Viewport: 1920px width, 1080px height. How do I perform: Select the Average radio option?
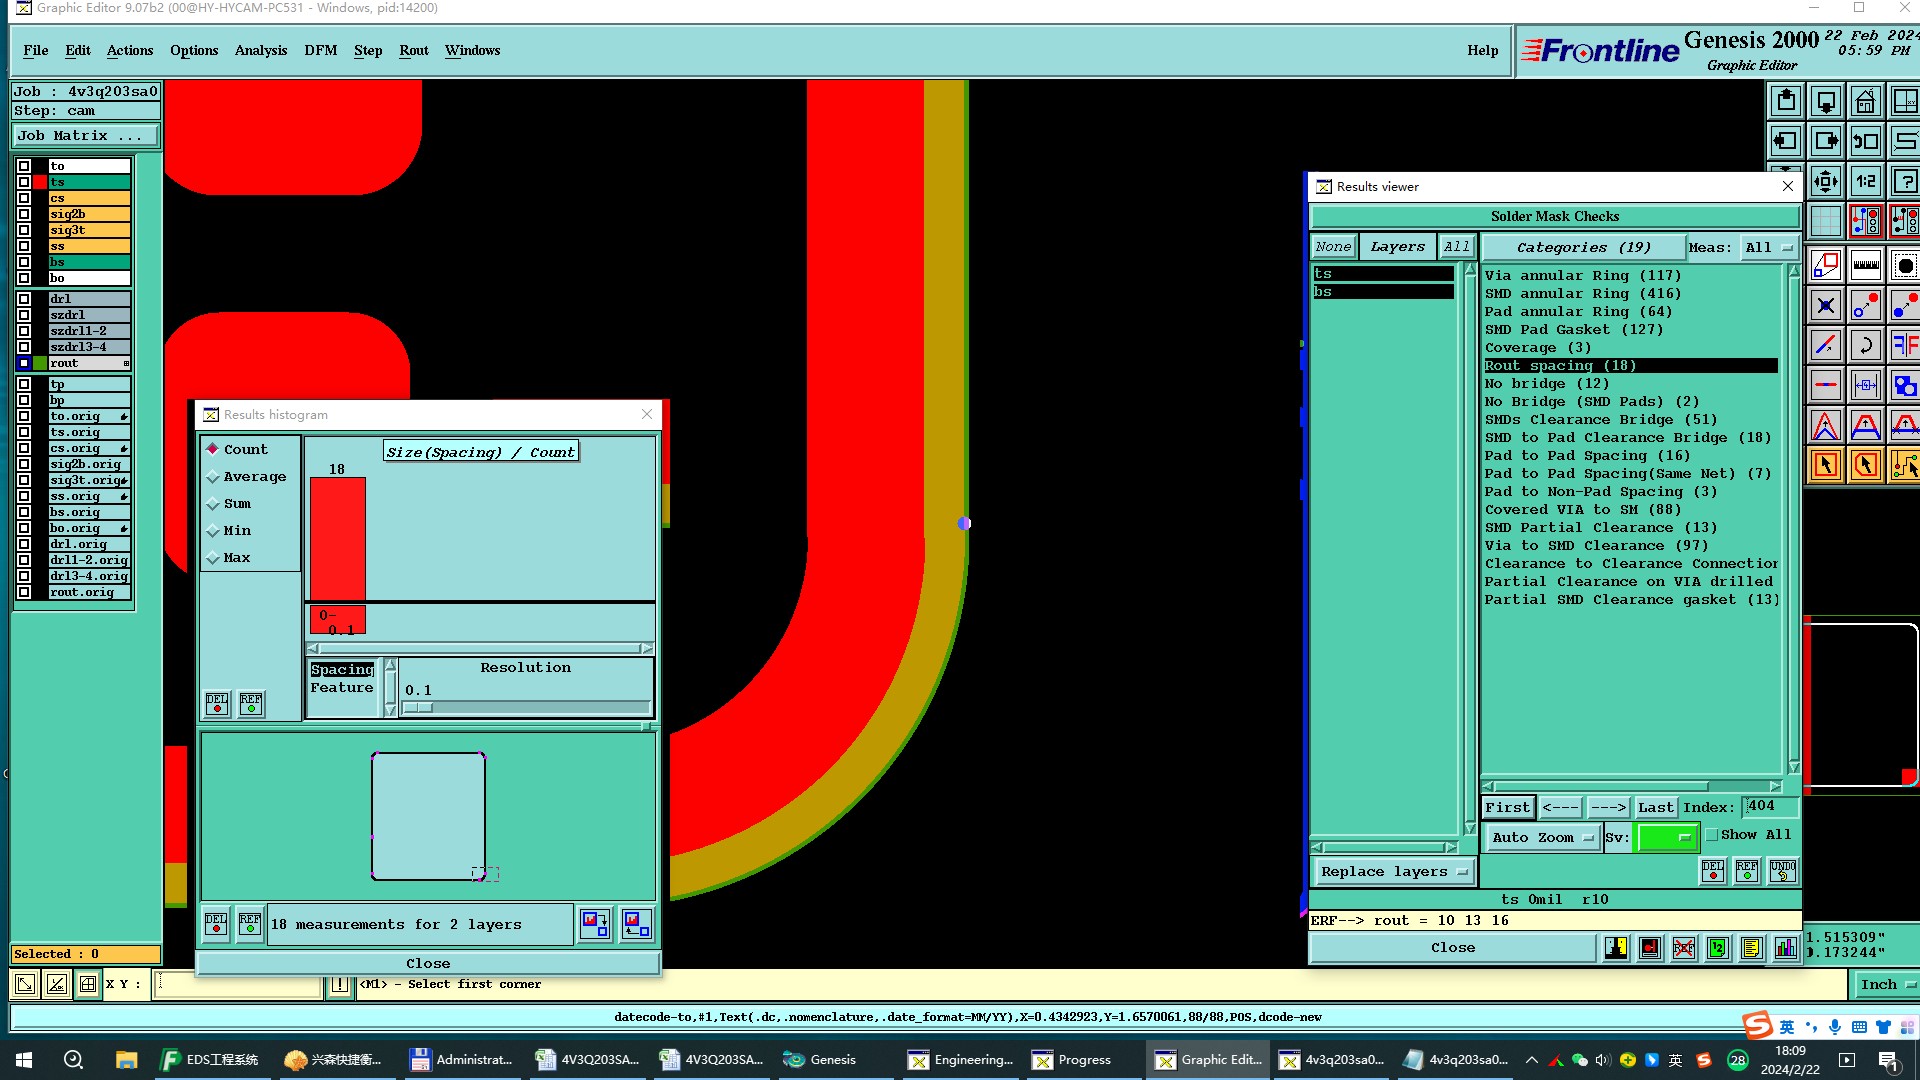coord(213,477)
